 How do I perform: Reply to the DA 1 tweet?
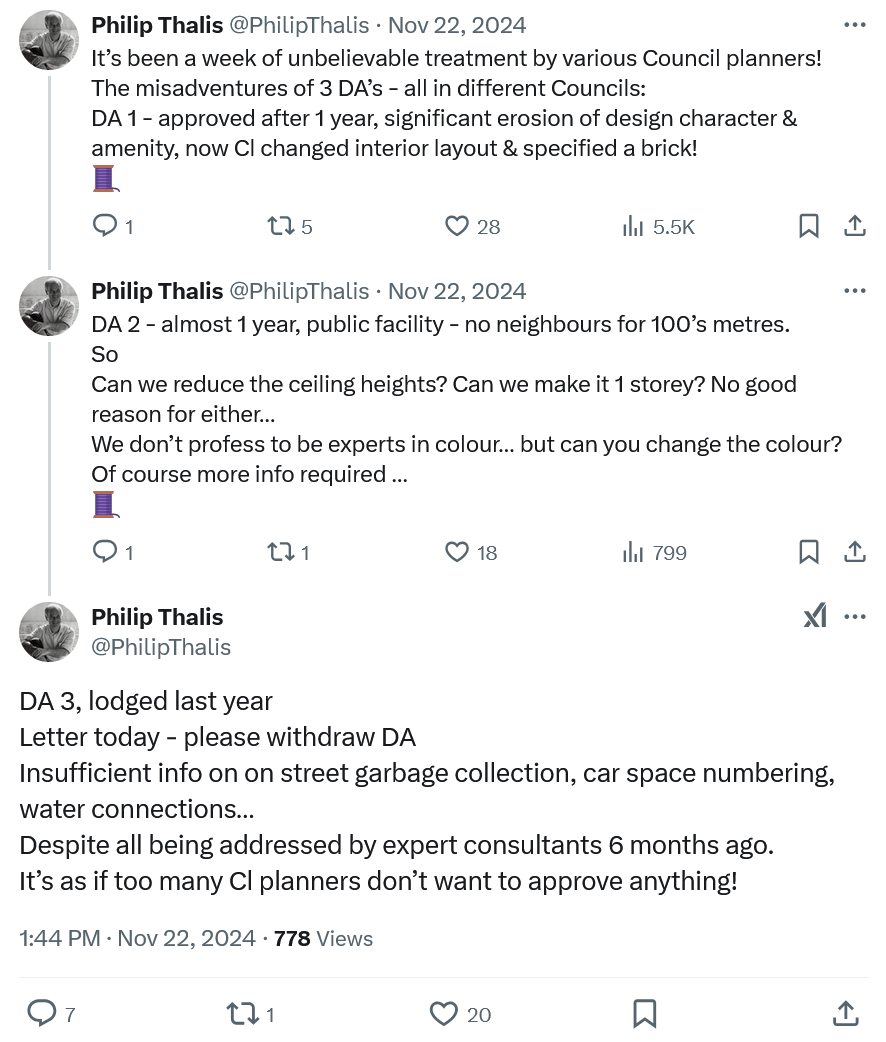click(106, 226)
